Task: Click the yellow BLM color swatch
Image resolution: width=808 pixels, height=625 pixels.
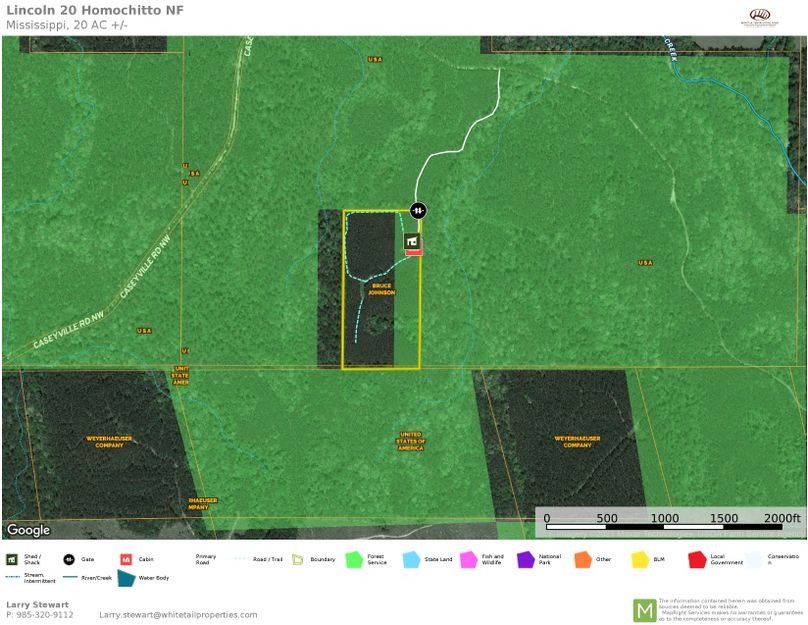Action: [638, 560]
